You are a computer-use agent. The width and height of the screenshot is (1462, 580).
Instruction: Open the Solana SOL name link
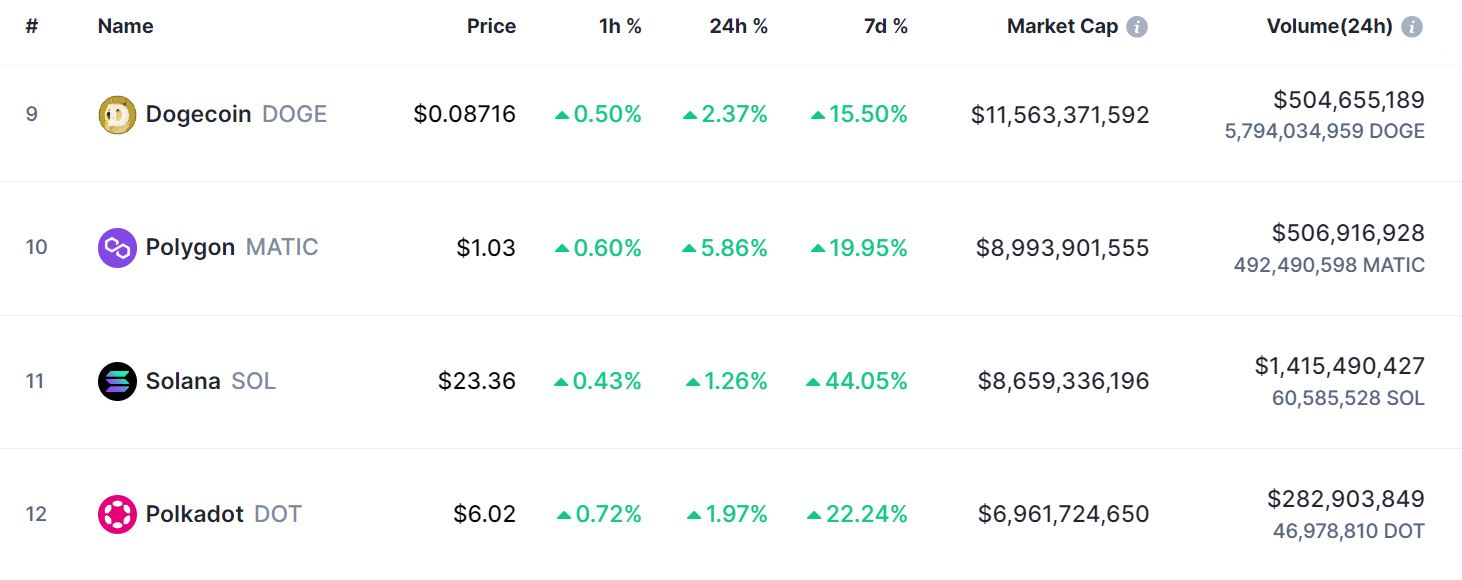click(x=183, y=381)
